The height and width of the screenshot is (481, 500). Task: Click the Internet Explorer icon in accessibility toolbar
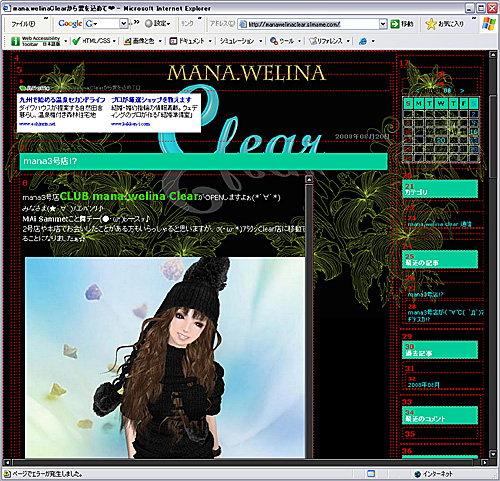363,41
